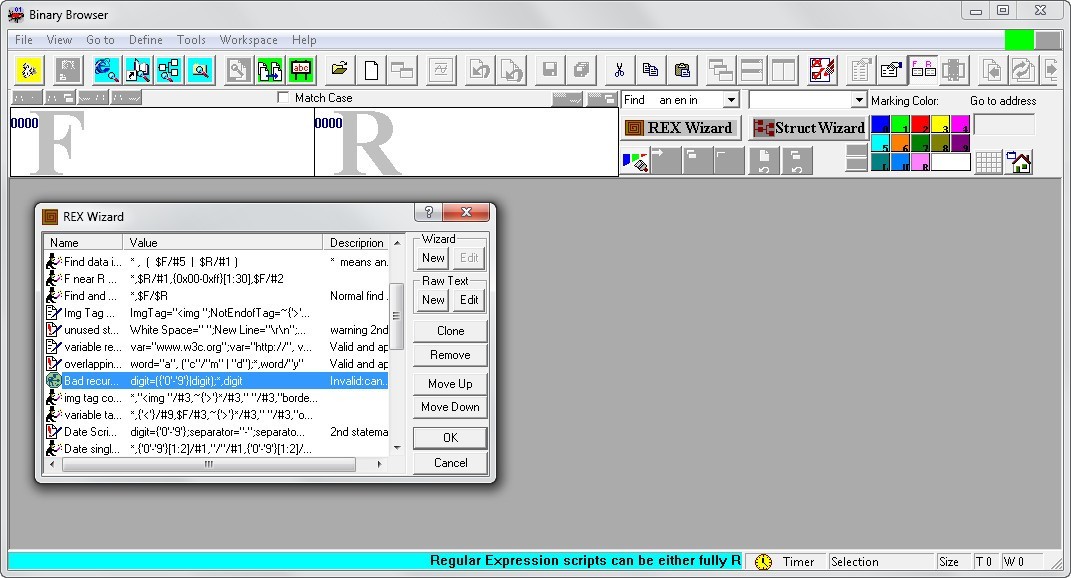Viewport: 1071px width, 578px height.
Task: Click the Remove button
Action: 450,355
